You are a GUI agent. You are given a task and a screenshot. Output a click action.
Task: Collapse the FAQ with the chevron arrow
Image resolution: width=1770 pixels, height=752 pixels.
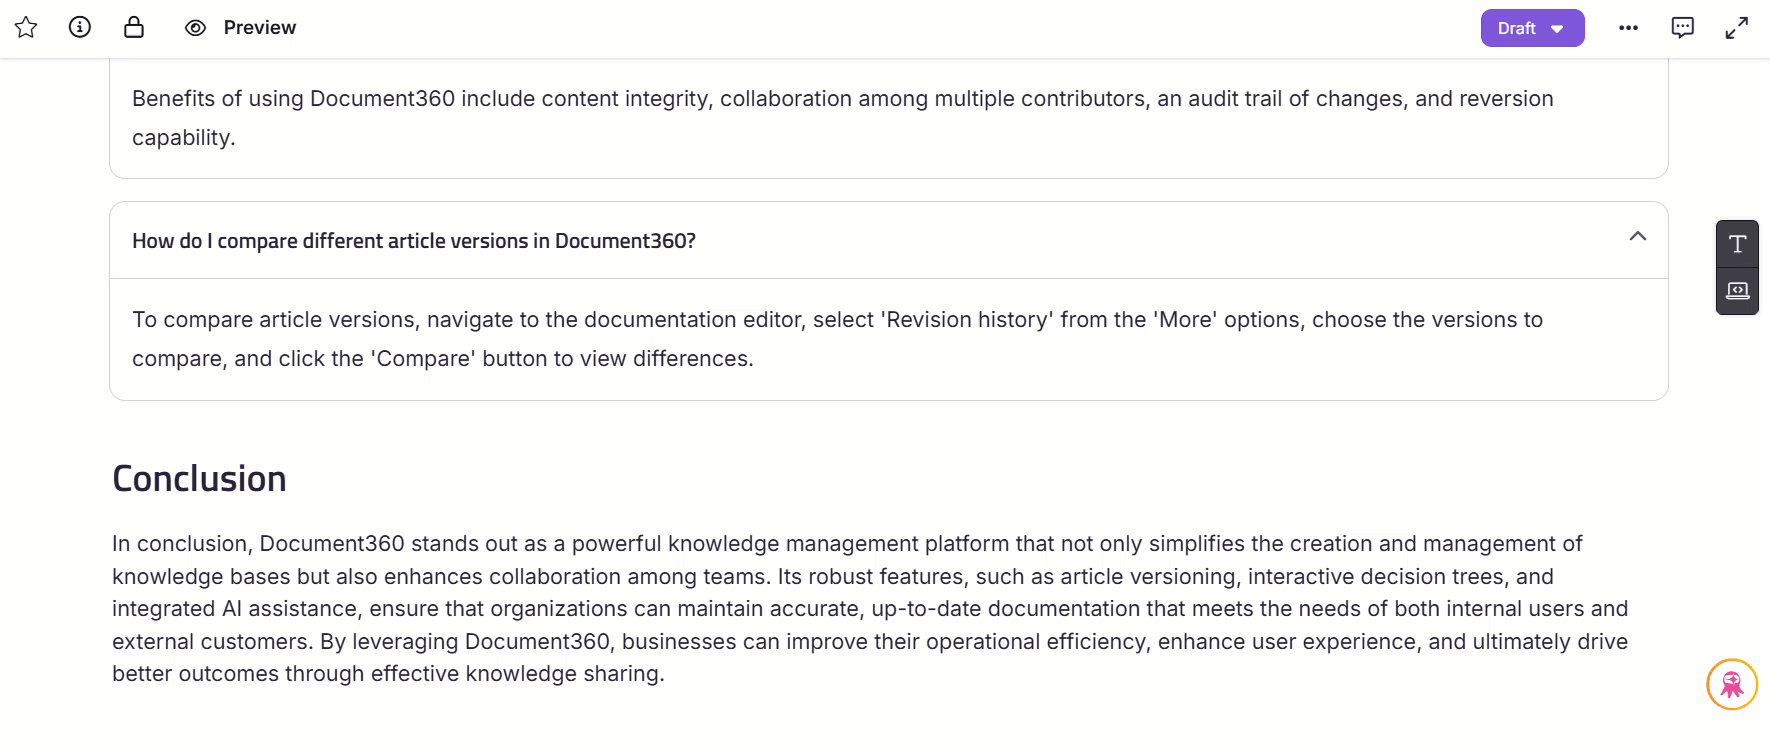(x=1637, y=237)
